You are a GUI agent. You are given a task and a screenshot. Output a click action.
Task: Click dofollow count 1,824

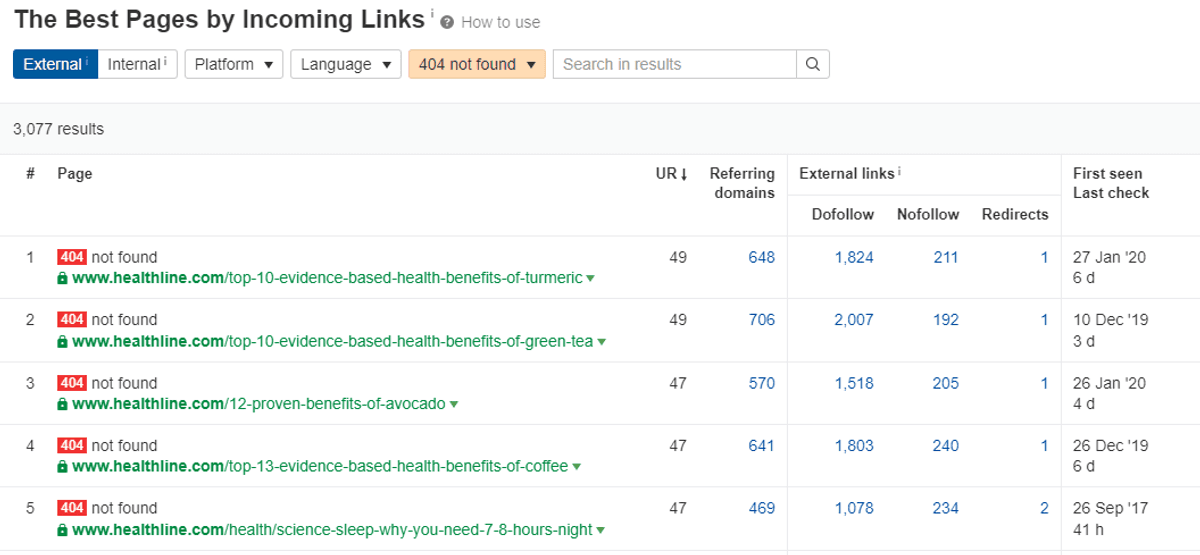tap(854, 257)
